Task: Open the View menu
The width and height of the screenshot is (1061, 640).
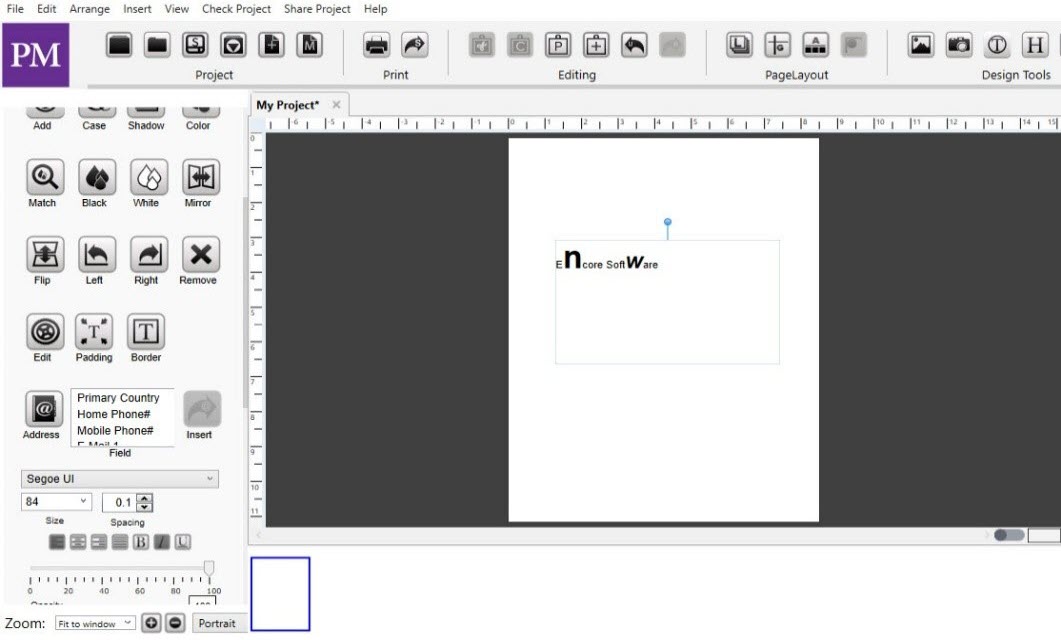Action: click(x=177, y=9)
